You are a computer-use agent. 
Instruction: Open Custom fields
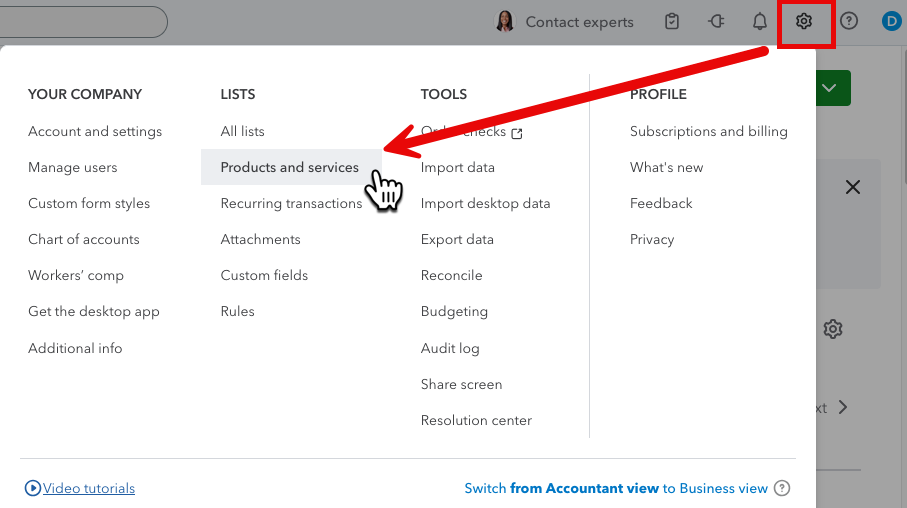tap(264, 275)
